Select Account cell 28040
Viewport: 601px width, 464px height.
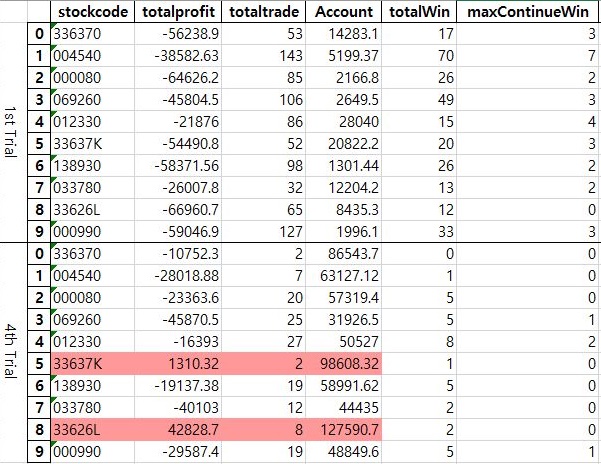(x=343, y=122)
